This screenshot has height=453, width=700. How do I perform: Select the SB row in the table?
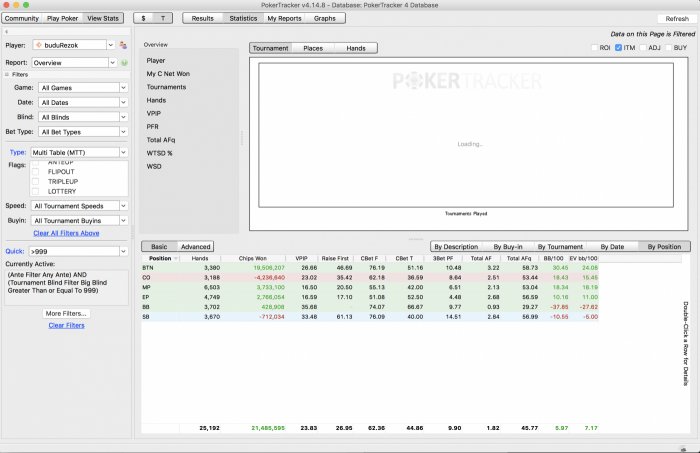point(370,317)
